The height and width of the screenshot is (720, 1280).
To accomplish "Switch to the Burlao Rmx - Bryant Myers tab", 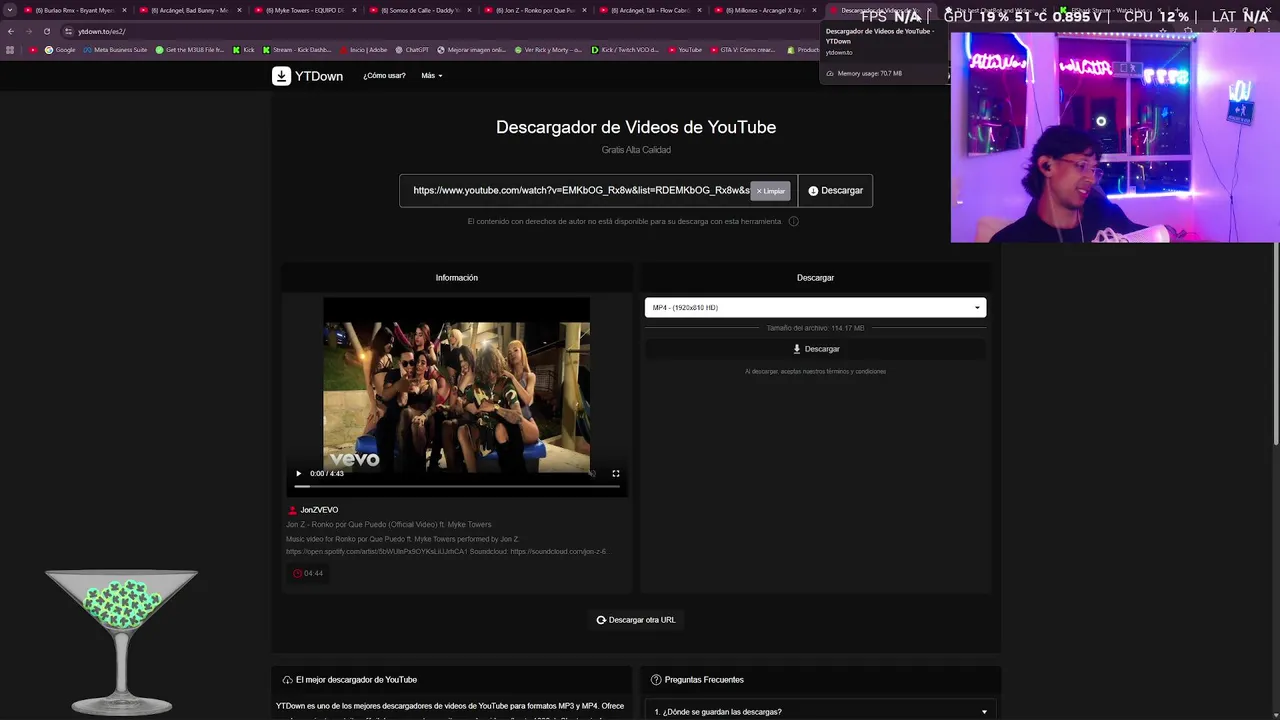I will [x=75, y=10].
